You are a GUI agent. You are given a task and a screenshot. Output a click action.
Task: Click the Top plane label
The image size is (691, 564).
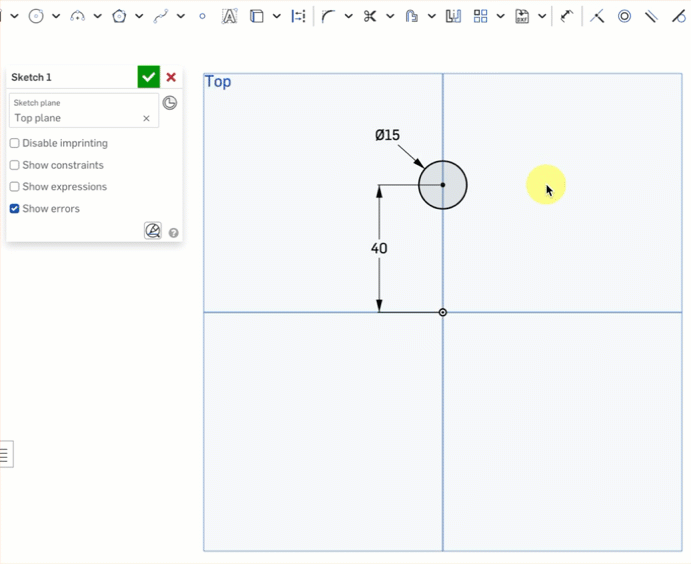pyautogui.click(x=218, y=82)
